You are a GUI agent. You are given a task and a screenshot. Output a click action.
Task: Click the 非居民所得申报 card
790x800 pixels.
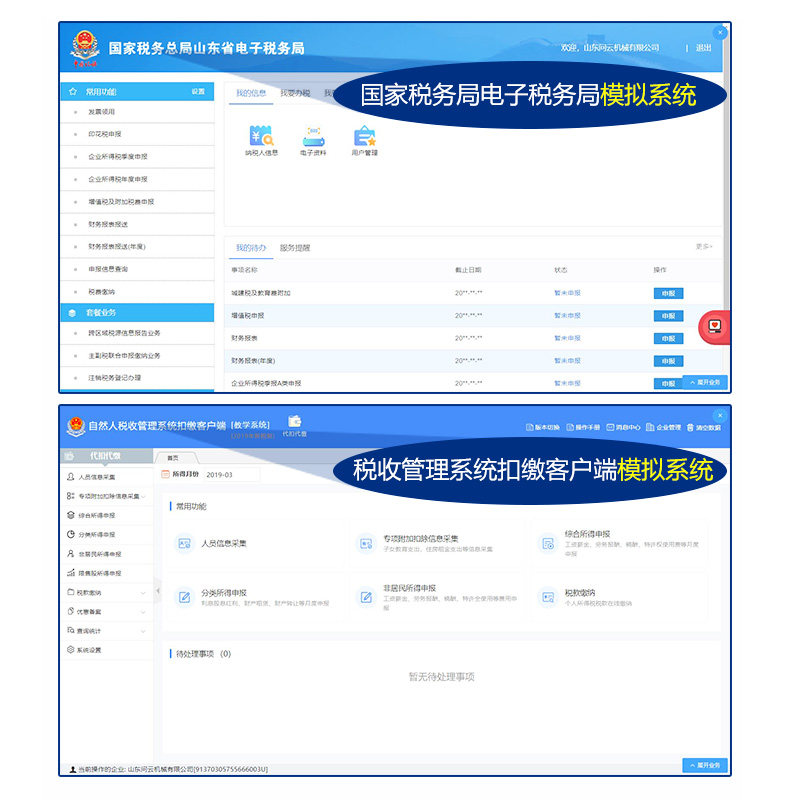[x=437, y=597]
